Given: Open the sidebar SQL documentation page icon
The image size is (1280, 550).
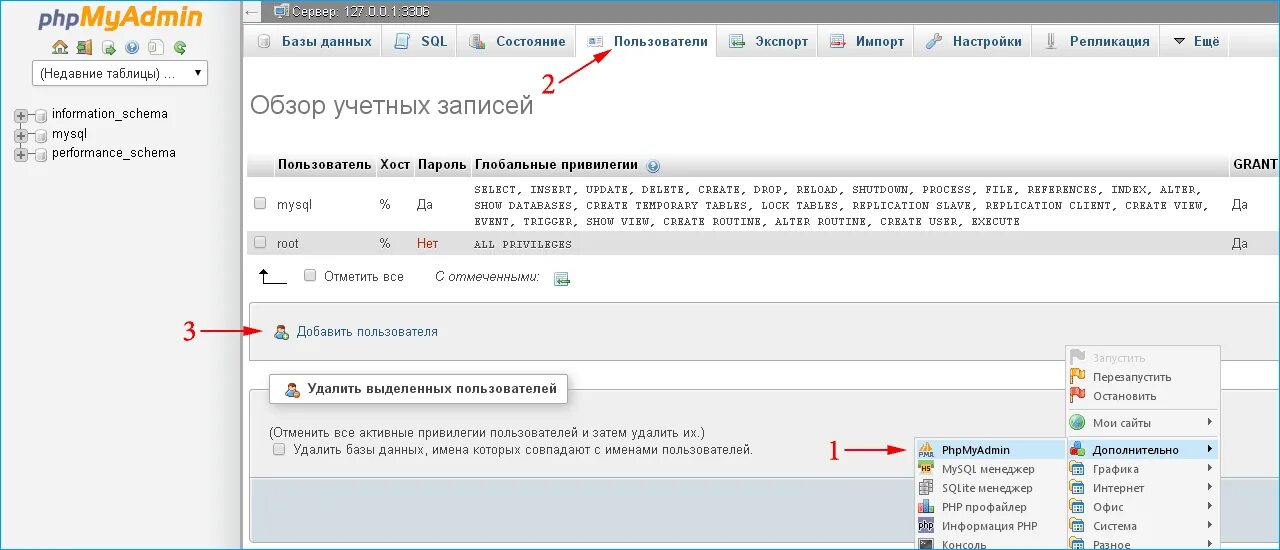Looking at the screenshot, I should point(156,47).
